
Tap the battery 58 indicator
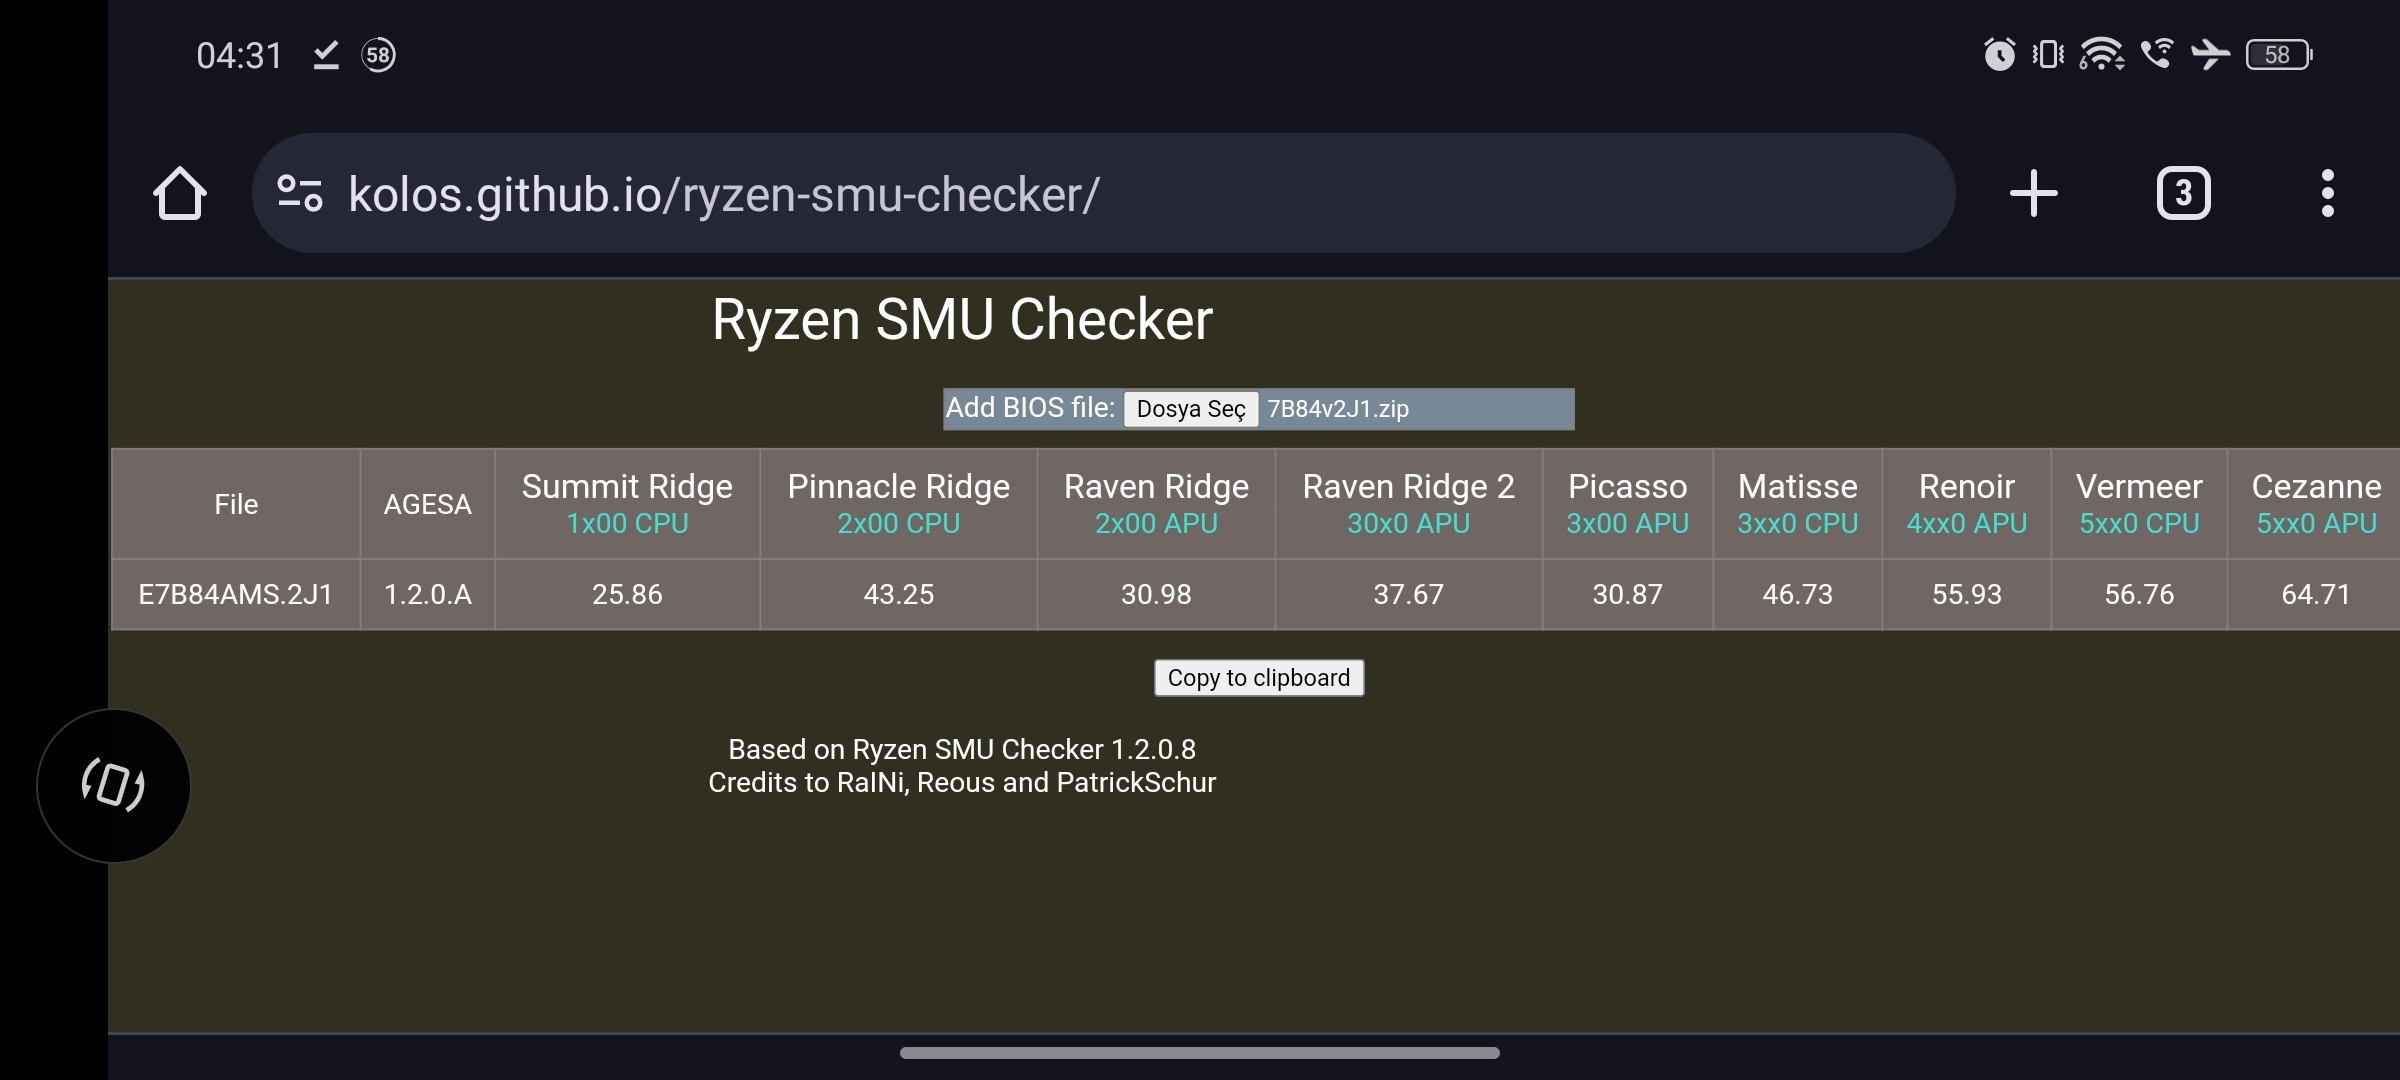click(2278, 54)
